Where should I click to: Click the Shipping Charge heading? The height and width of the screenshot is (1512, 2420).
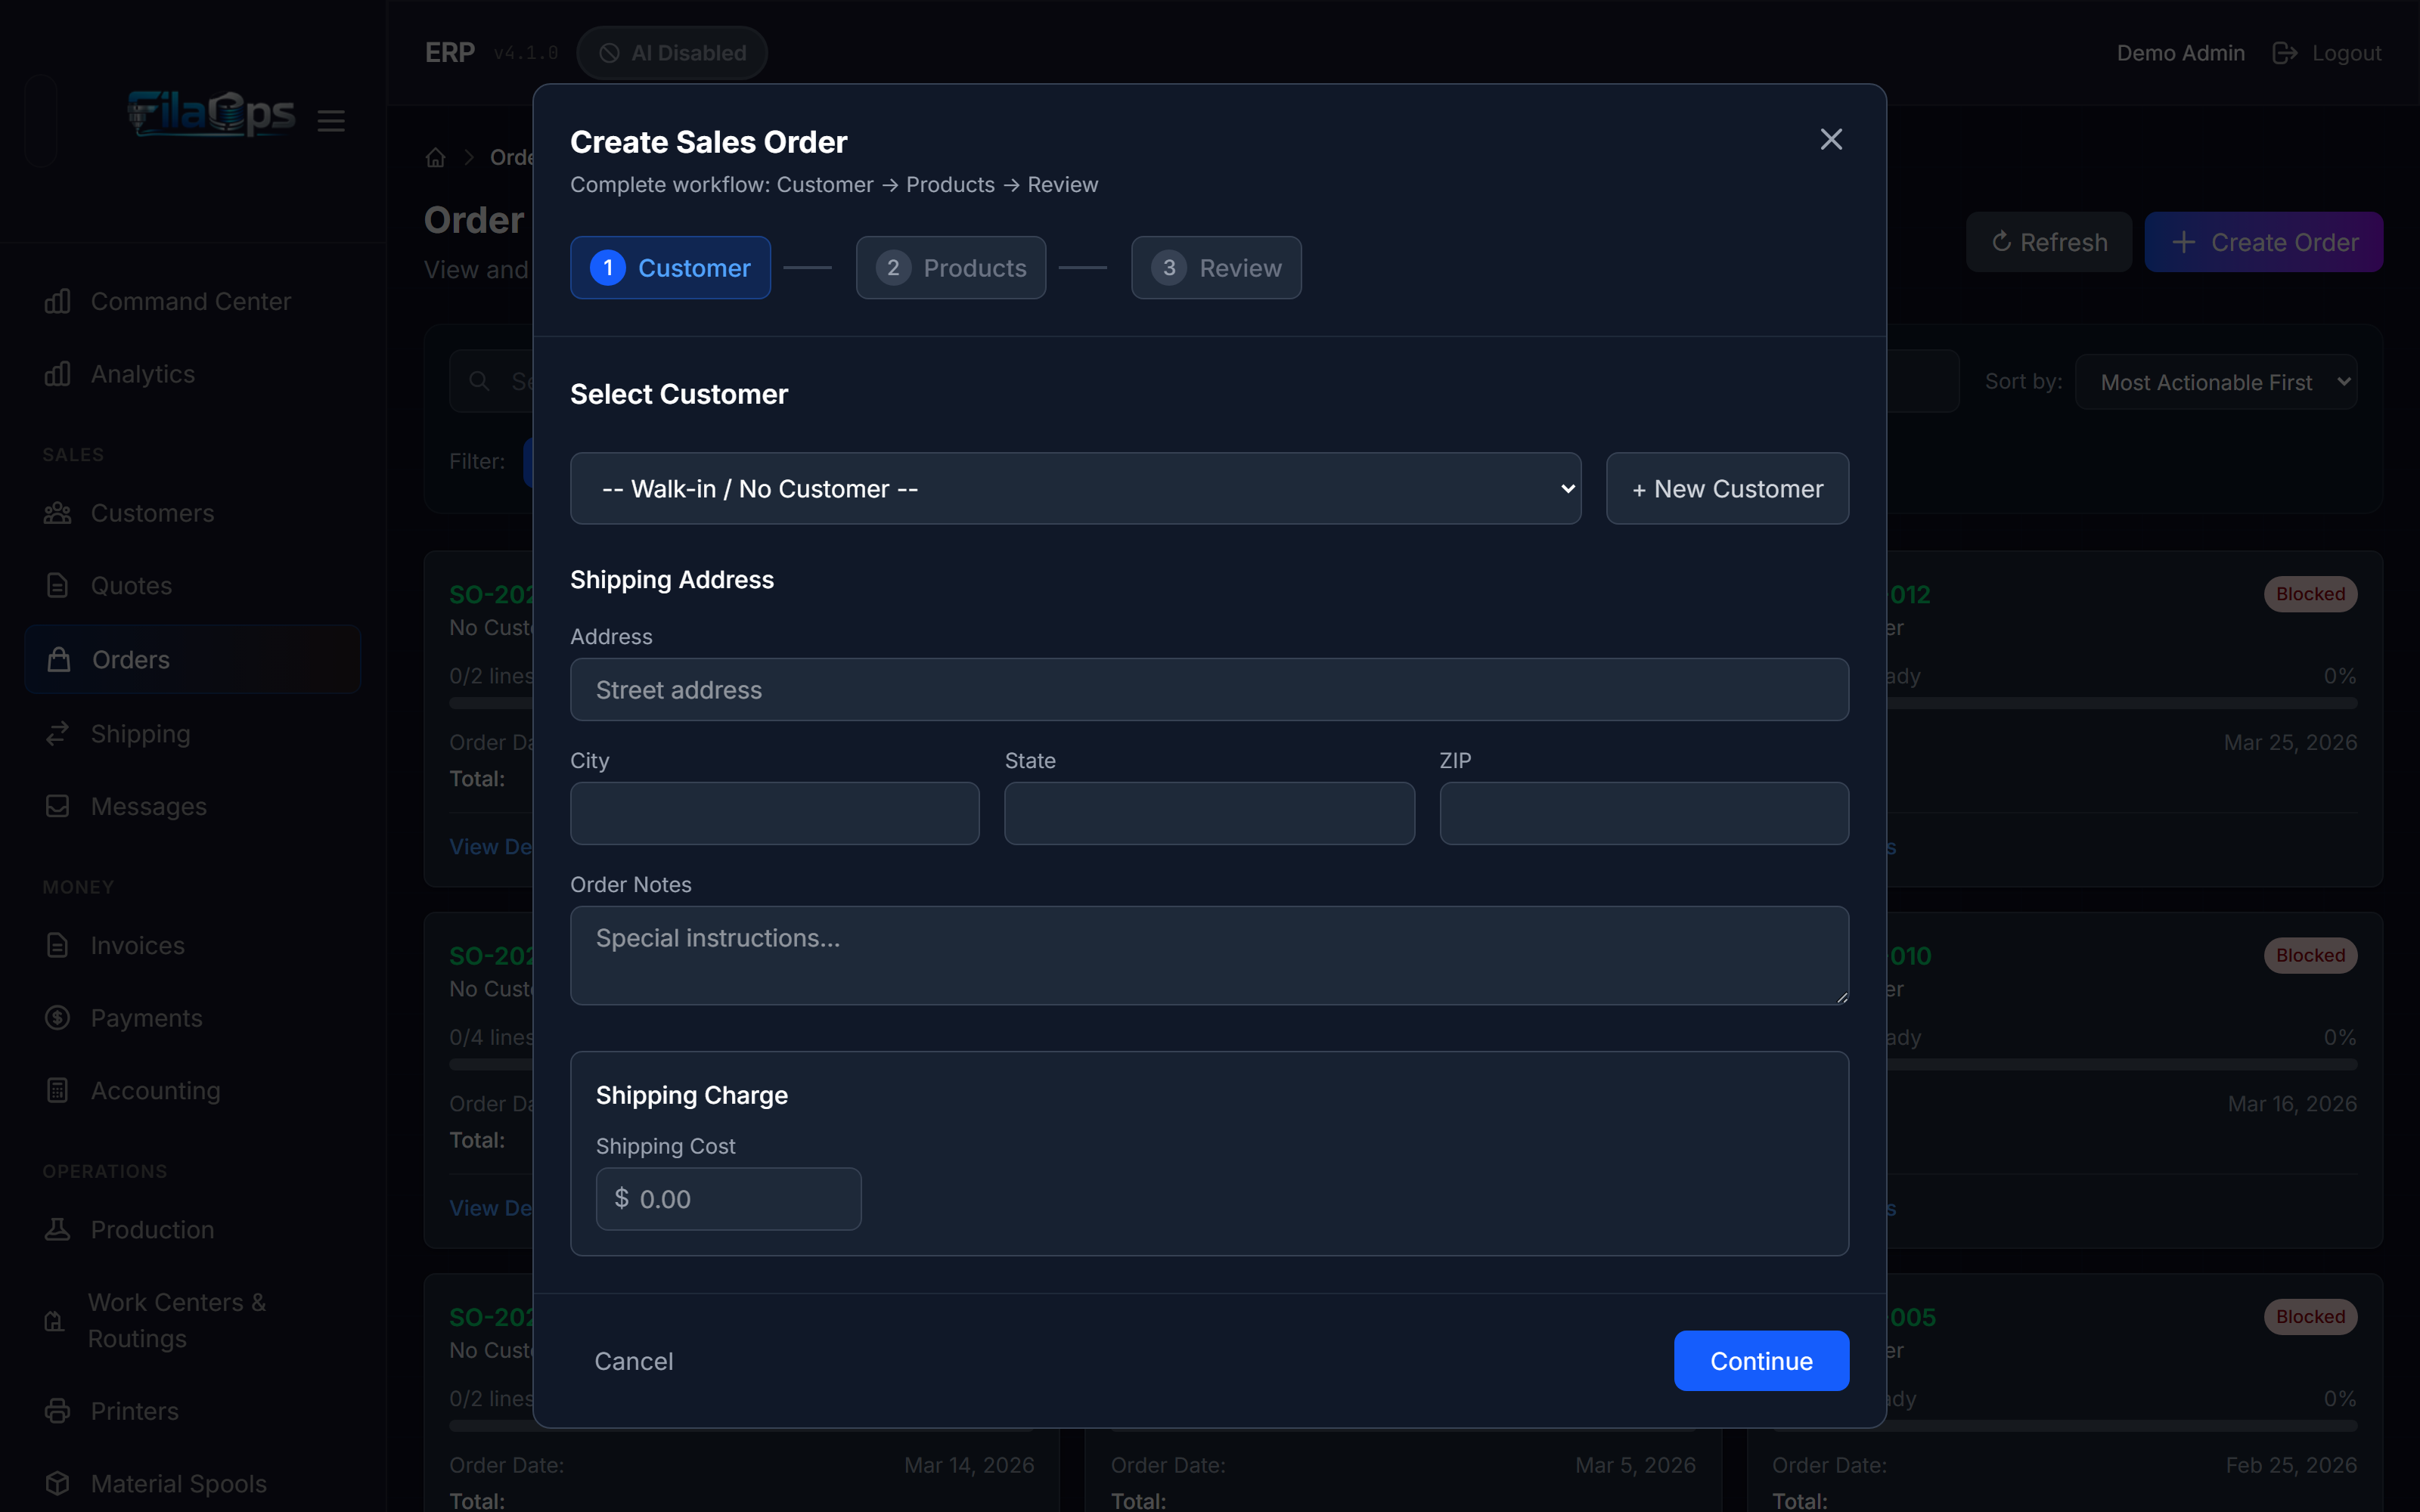pyautogui.click(x=692, y=1095)
